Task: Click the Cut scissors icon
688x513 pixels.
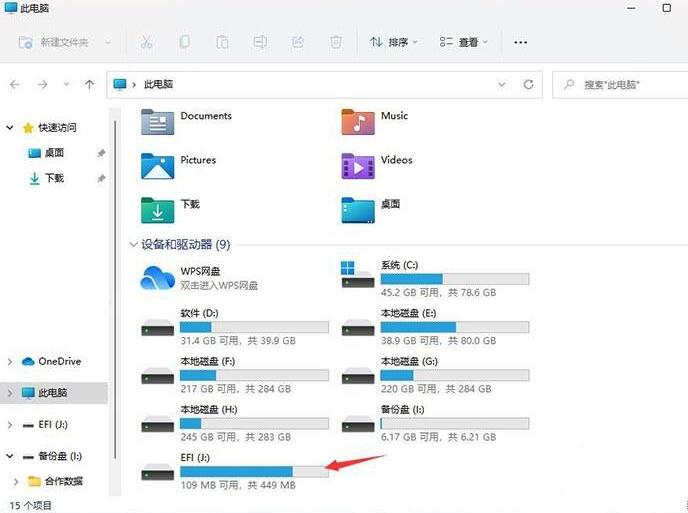Action: (147, 42)
